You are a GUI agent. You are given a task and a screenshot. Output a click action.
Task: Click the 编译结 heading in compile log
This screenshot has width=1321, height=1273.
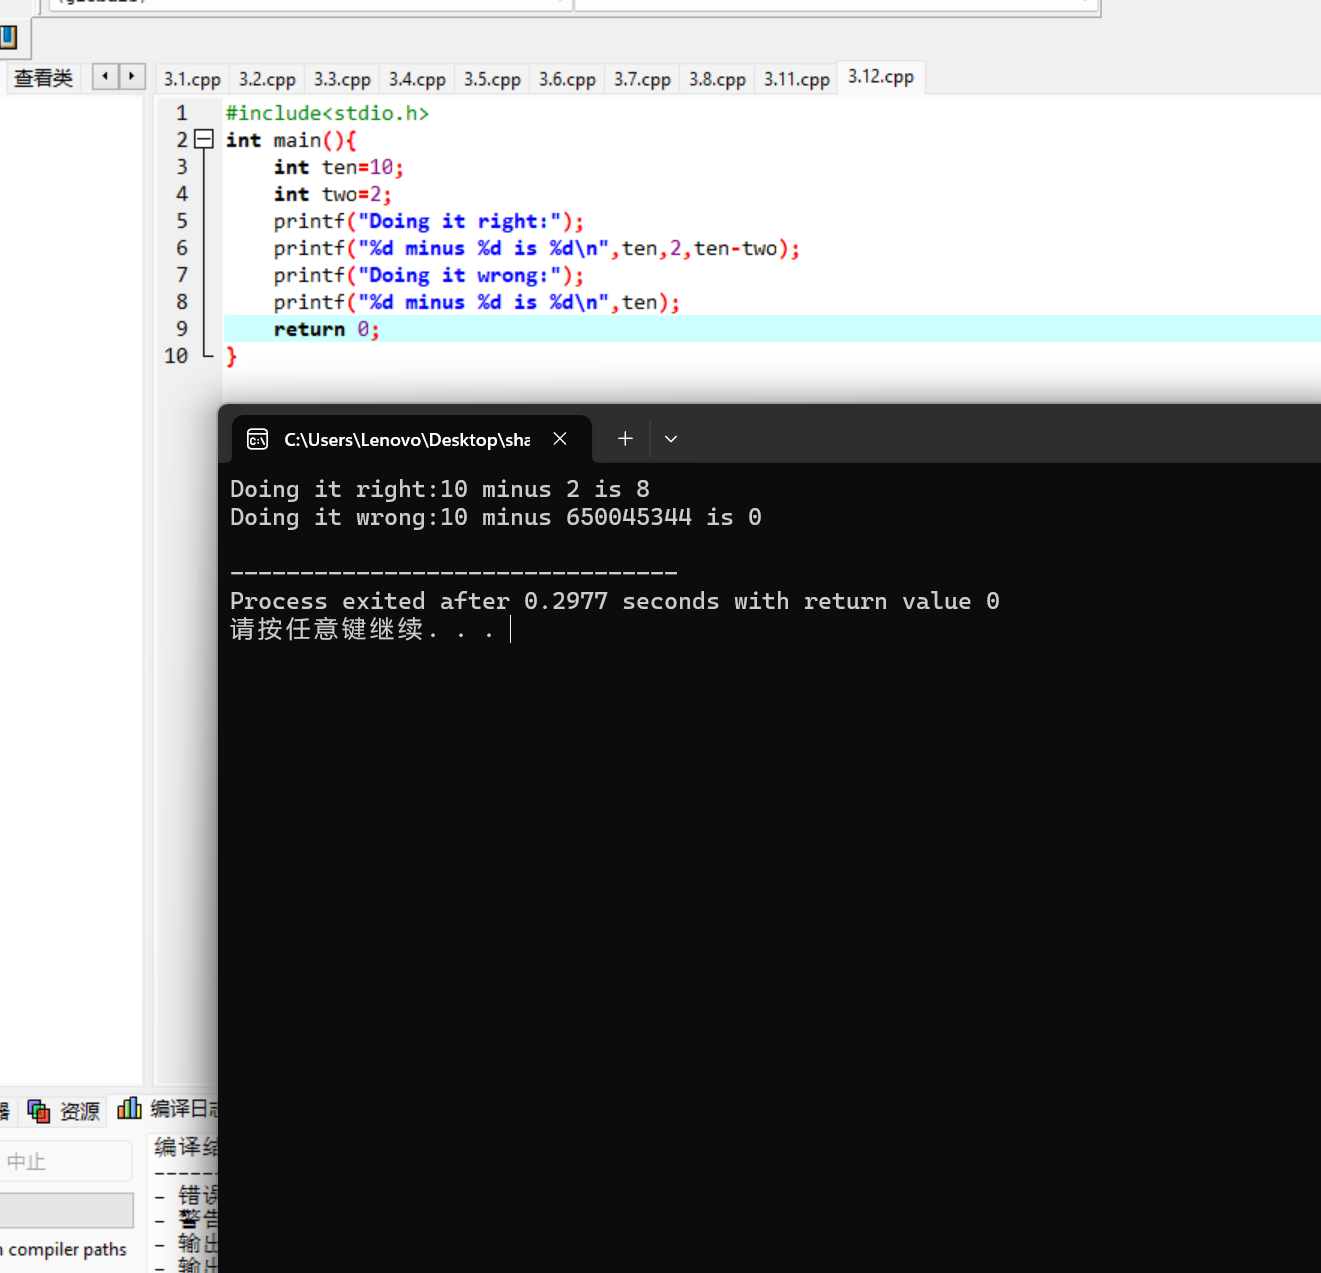[x=186, y=1147]
